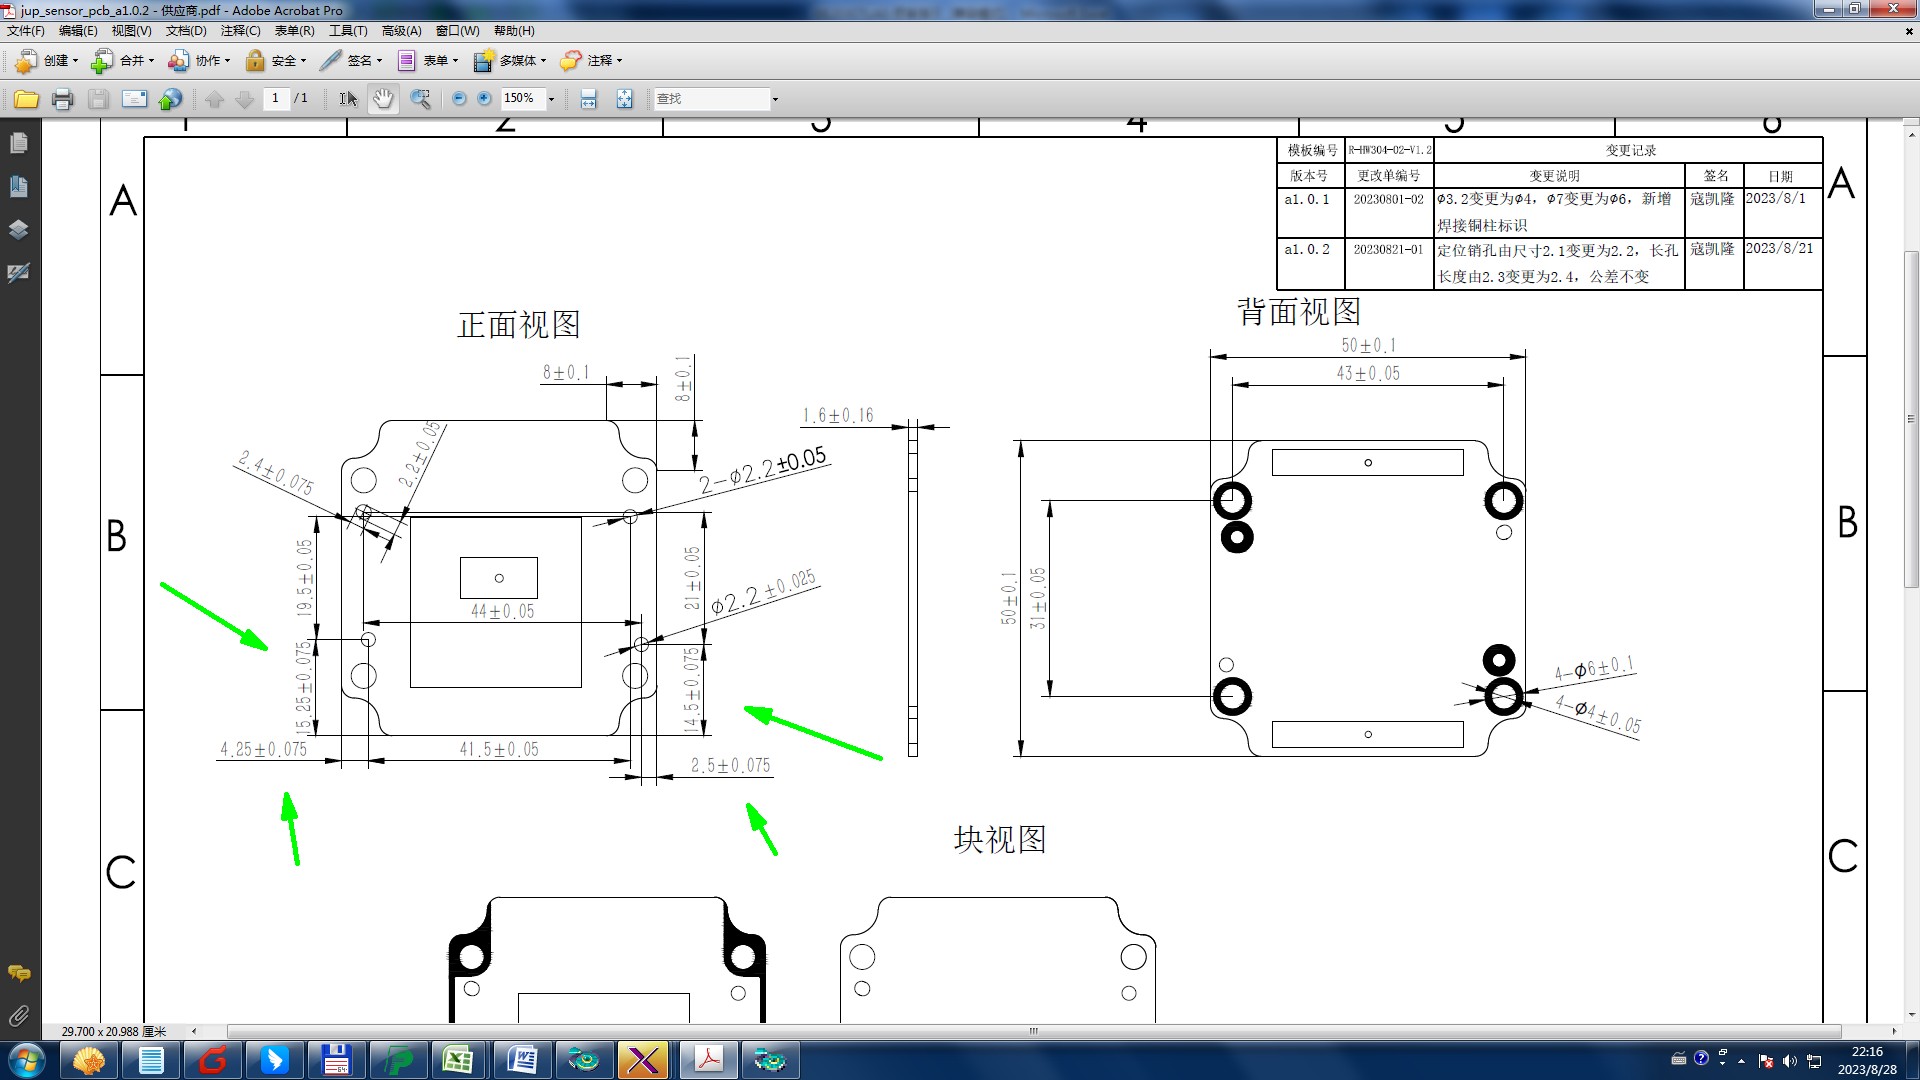This screenshot has width=1920, height=1080.
Task: Click the Zoom In plus button
Action: pos(485,99)
